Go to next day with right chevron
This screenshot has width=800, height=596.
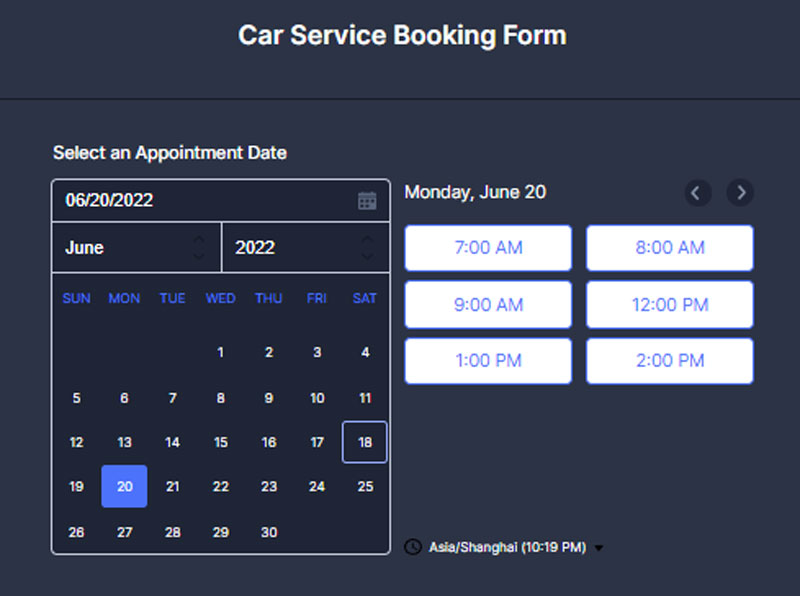click(x=740, y=192)
